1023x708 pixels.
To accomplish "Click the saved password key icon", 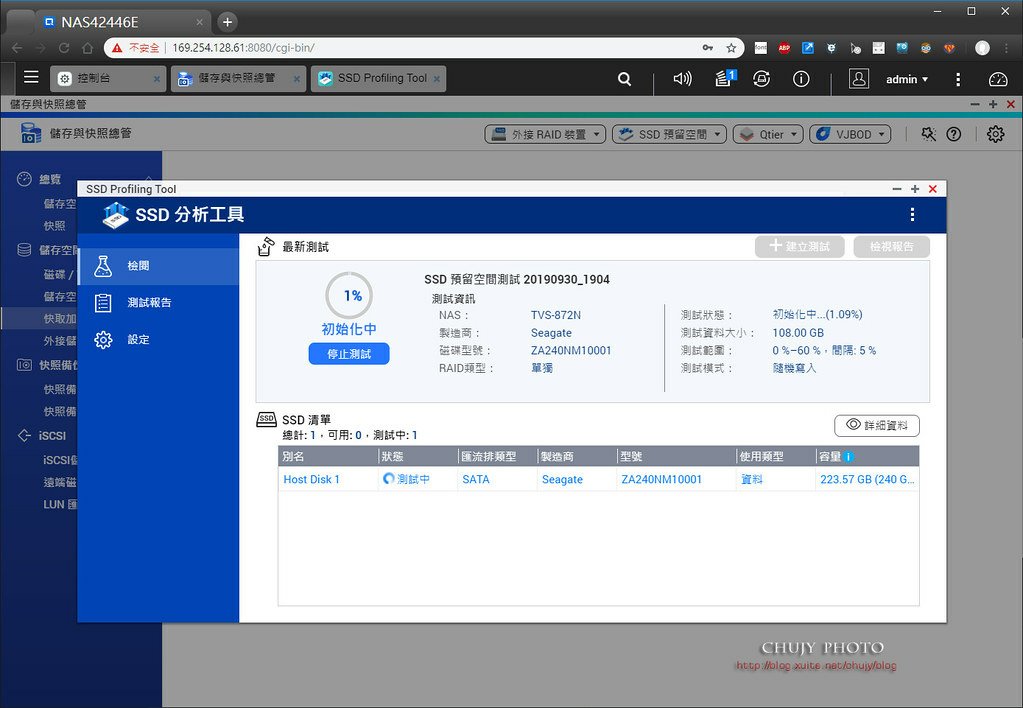I will (x=708, y=48).
